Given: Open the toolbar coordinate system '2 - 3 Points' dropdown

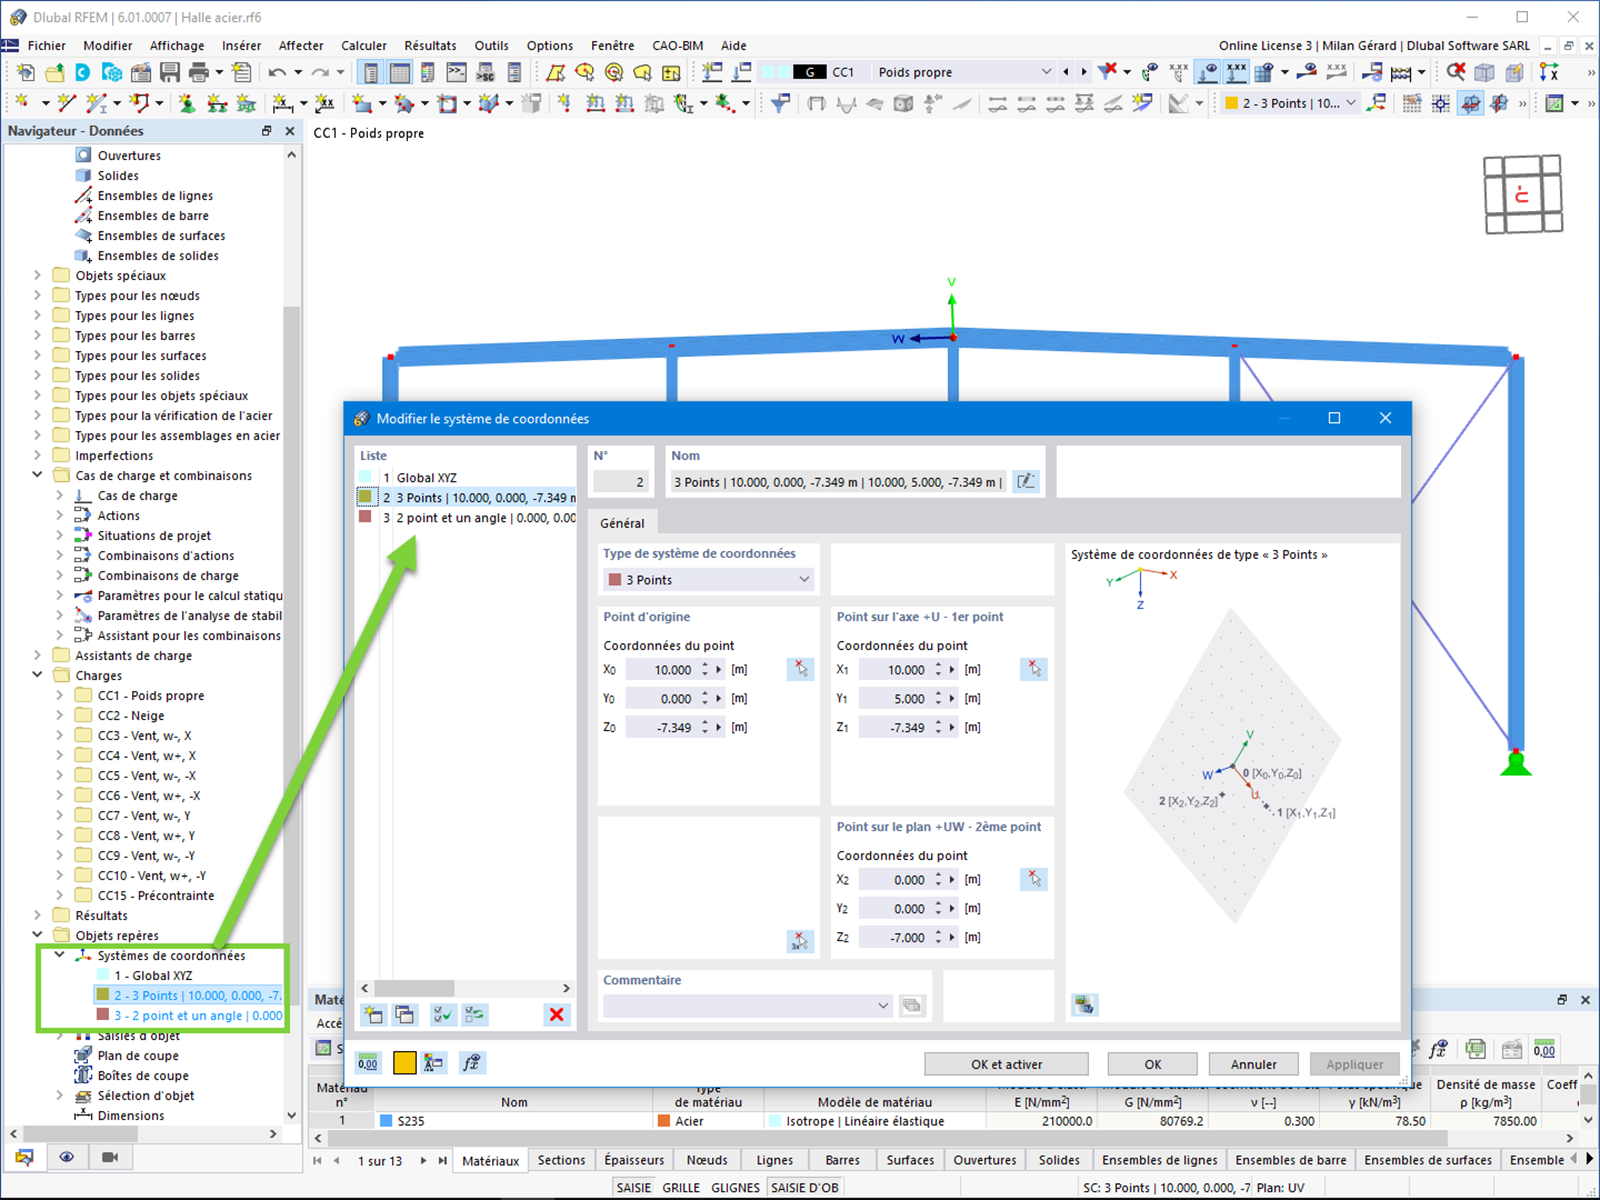Looking at the screenshot, I should coord(1351,103).
